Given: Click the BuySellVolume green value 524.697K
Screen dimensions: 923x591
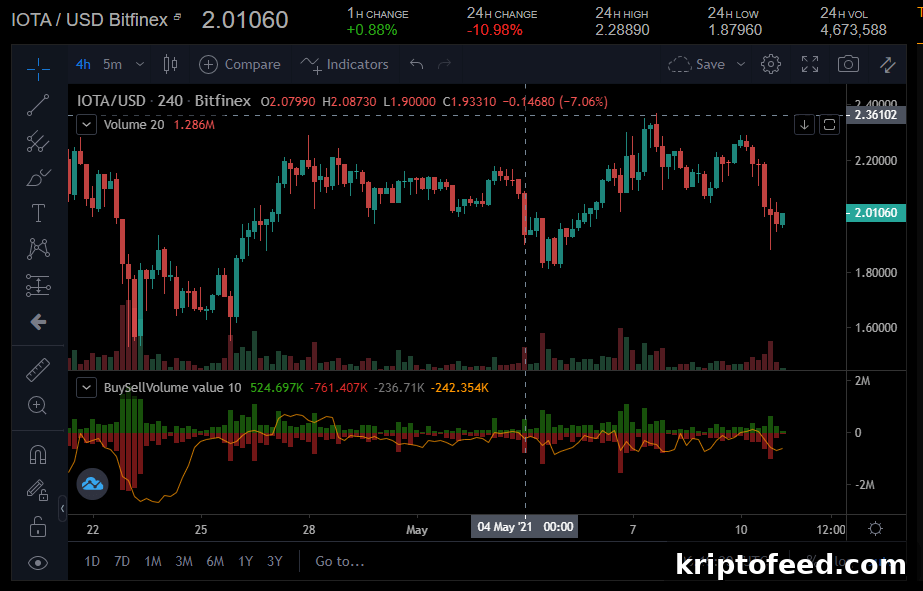Looking at the screenshot, I should coord(277,388).
